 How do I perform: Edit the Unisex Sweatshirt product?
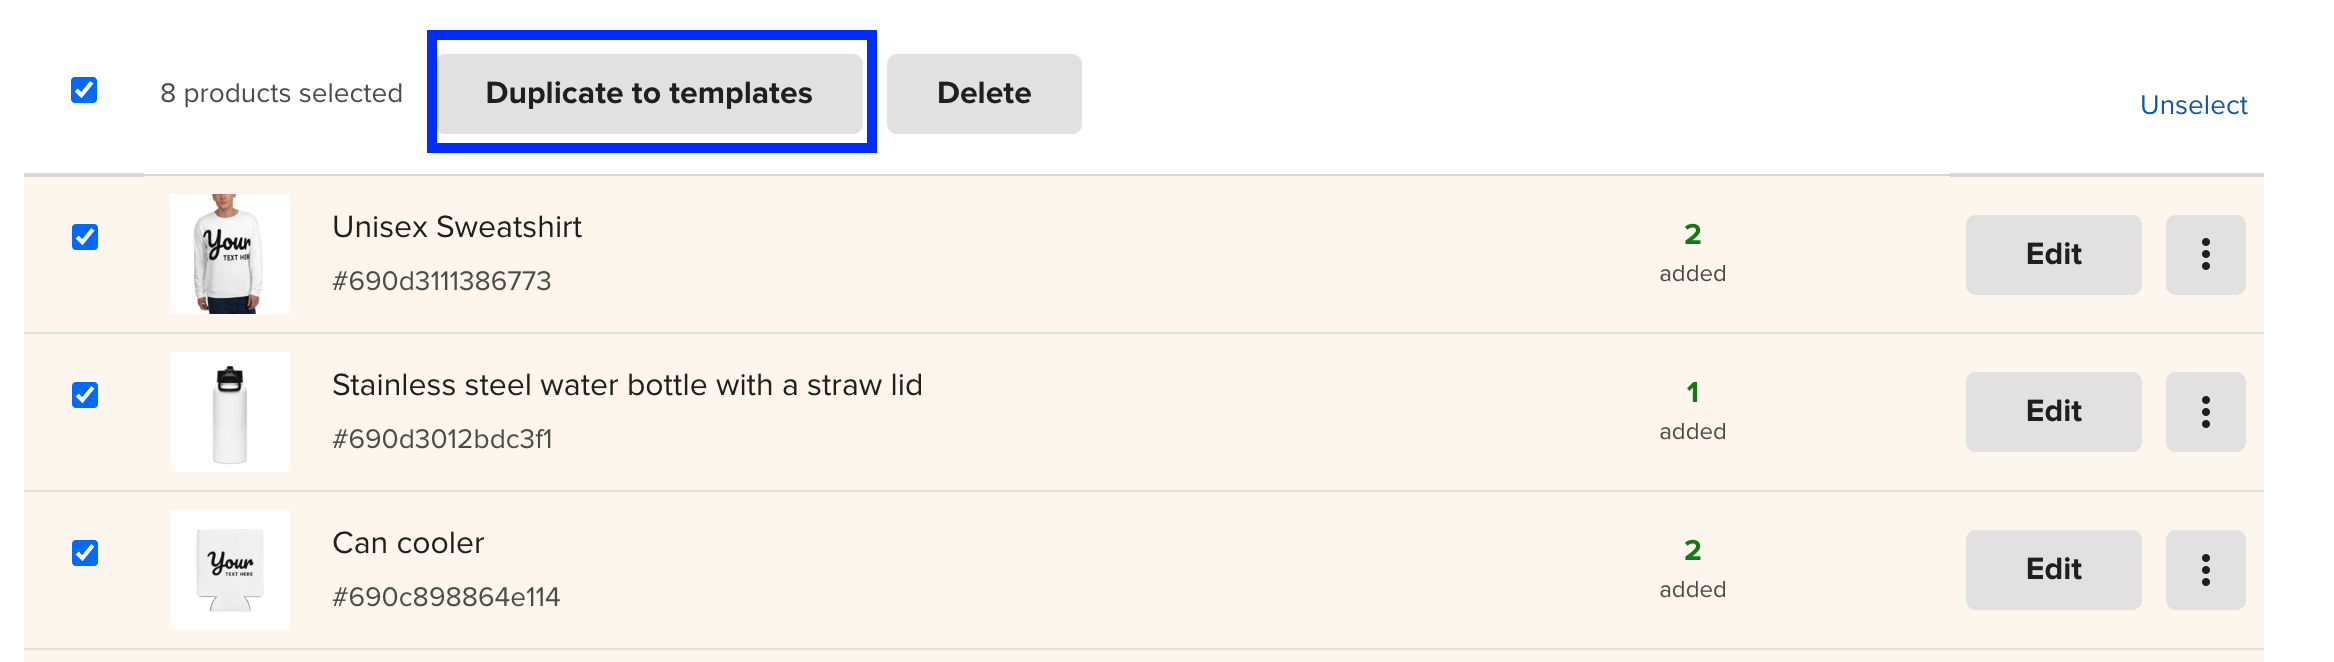[x=2053, y=254]
